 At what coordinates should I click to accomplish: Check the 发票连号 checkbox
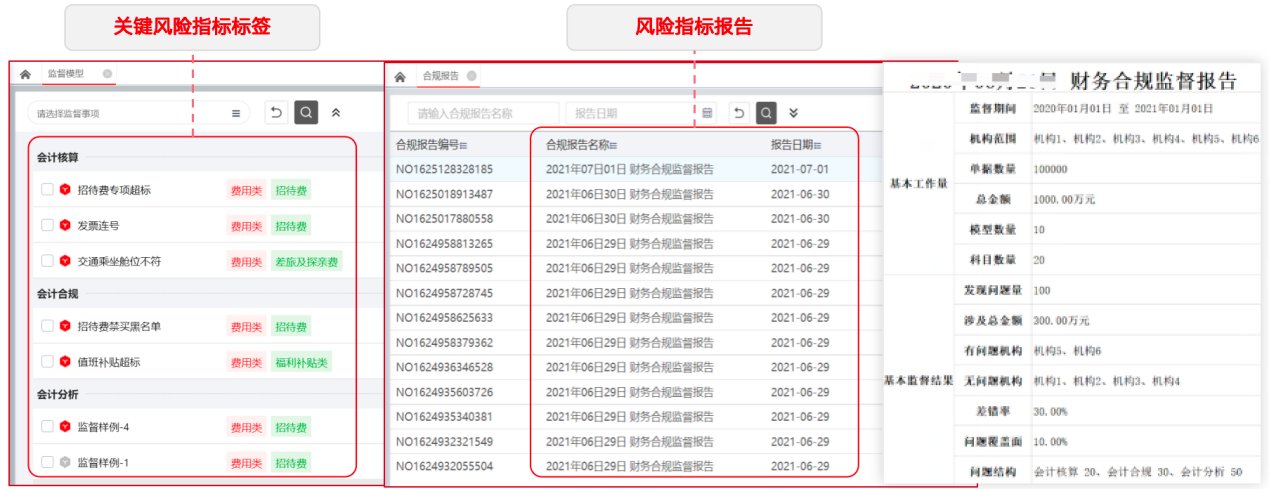[47, 225]
